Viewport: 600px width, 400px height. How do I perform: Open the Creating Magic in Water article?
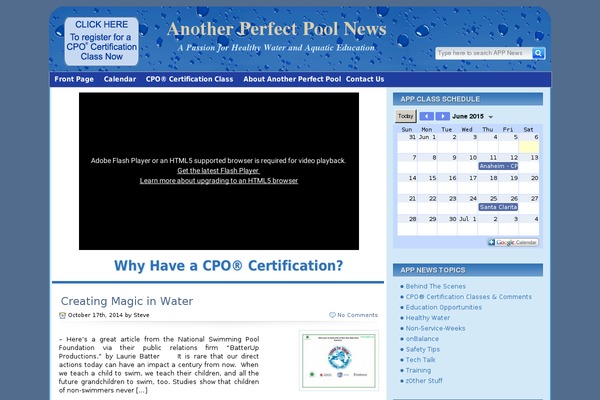point(127,301)
